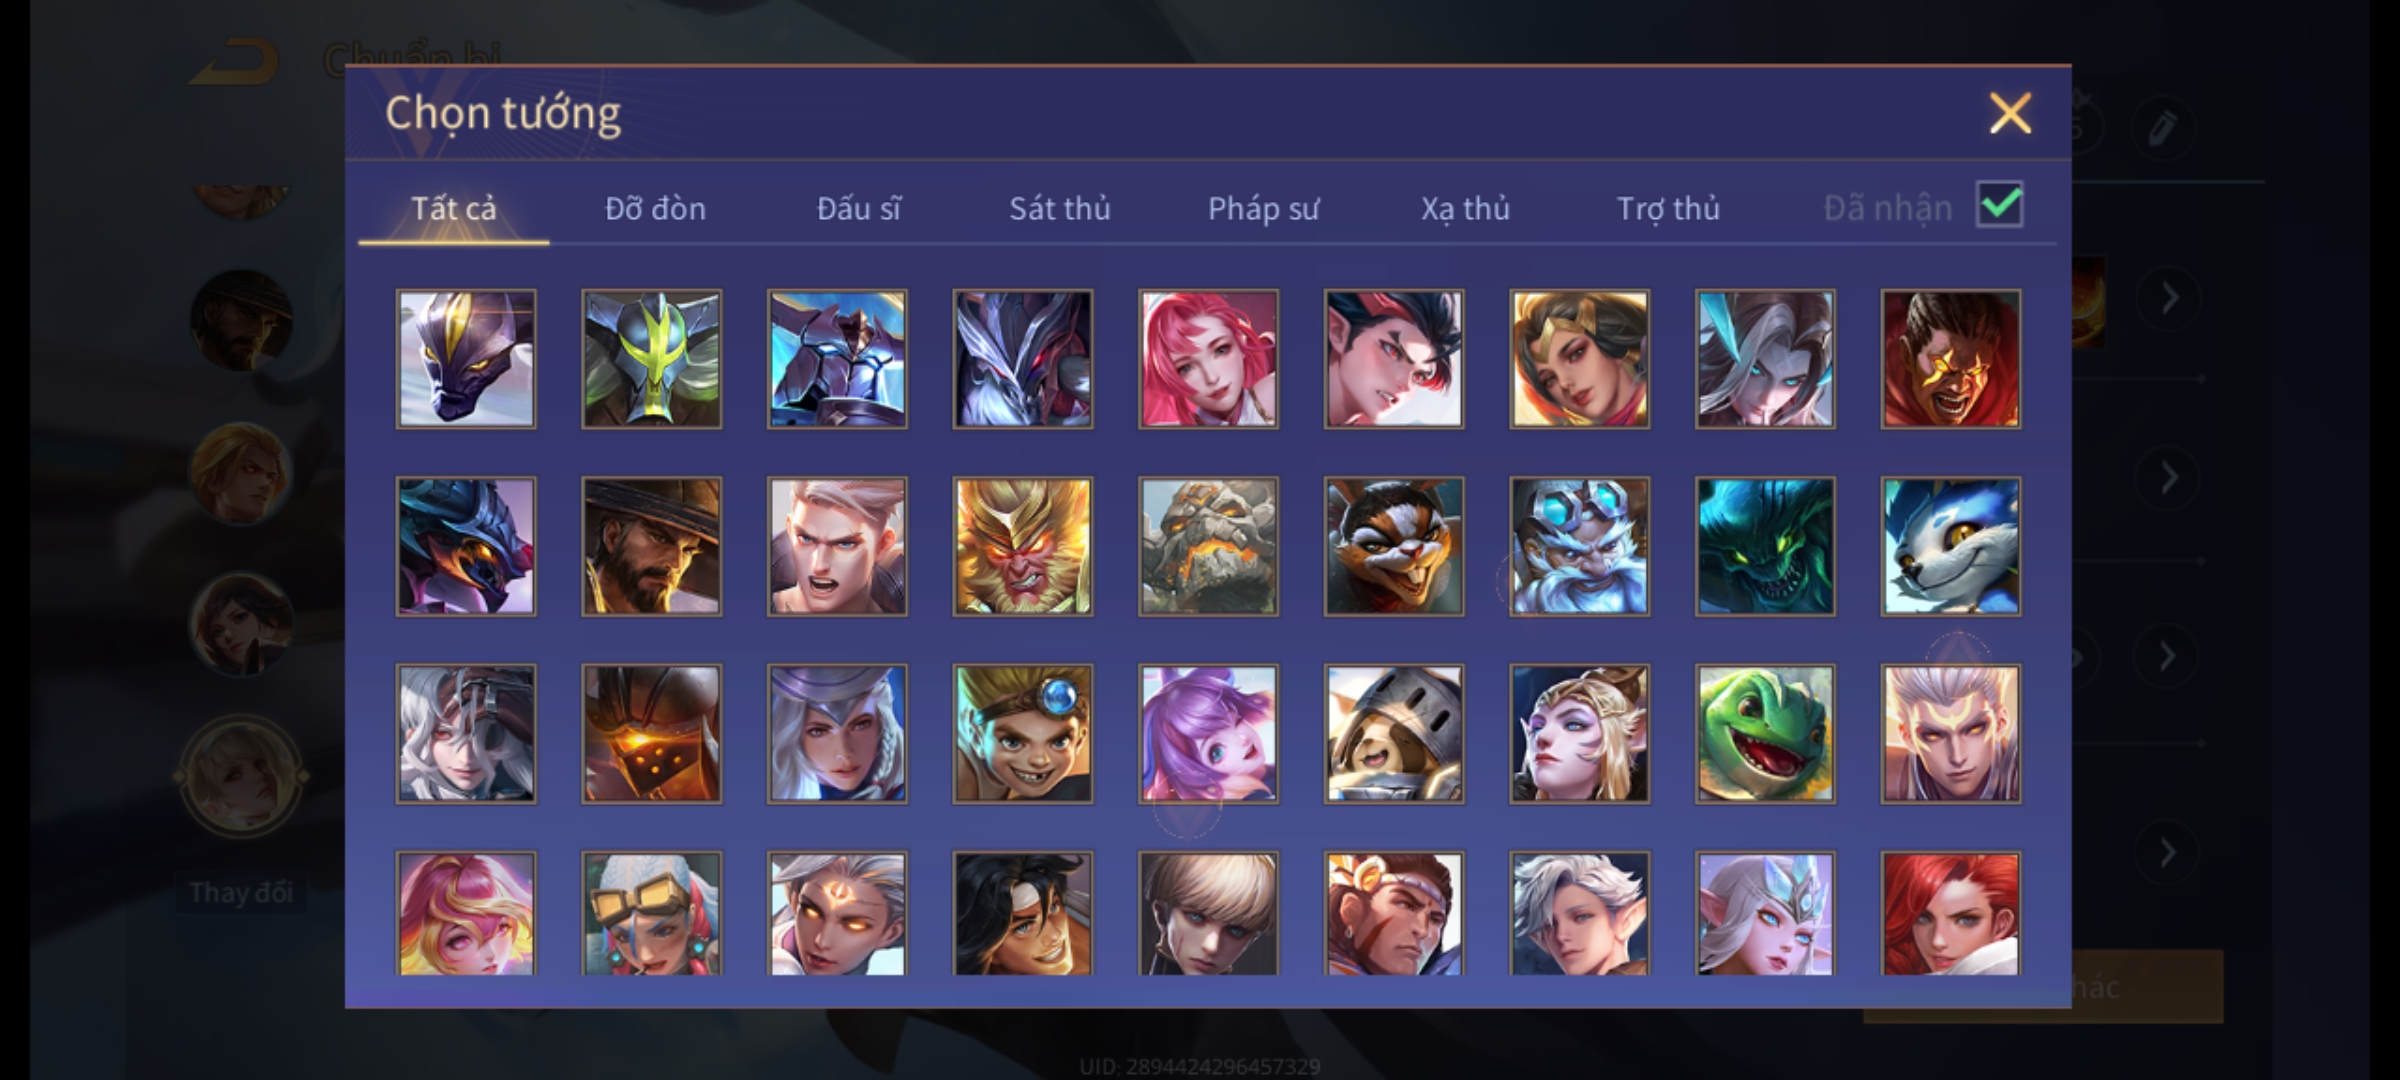Toggle the Đã nhận checkbox

[2000, 205]
